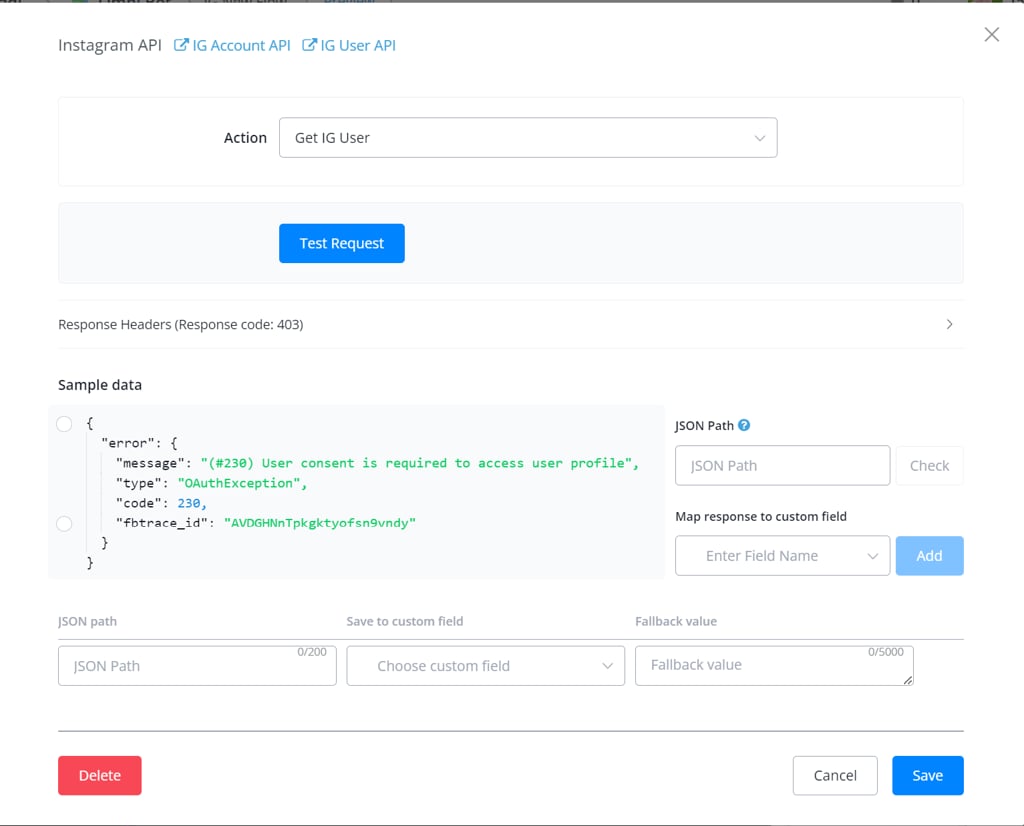
Task: Focus the Fallback value text area
Action: coord(774,665)
